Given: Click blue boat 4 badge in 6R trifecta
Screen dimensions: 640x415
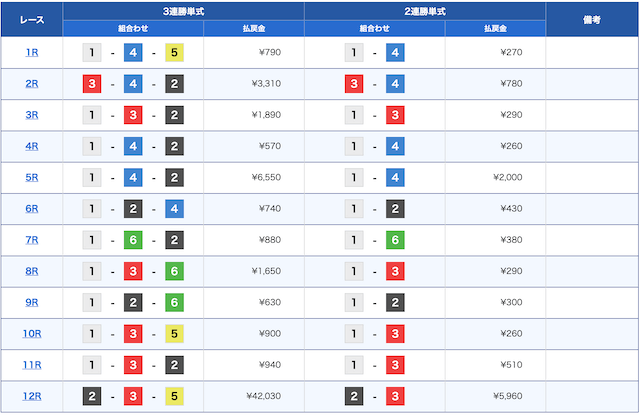Looking at the screenshot, I should [x=174, y=209].
